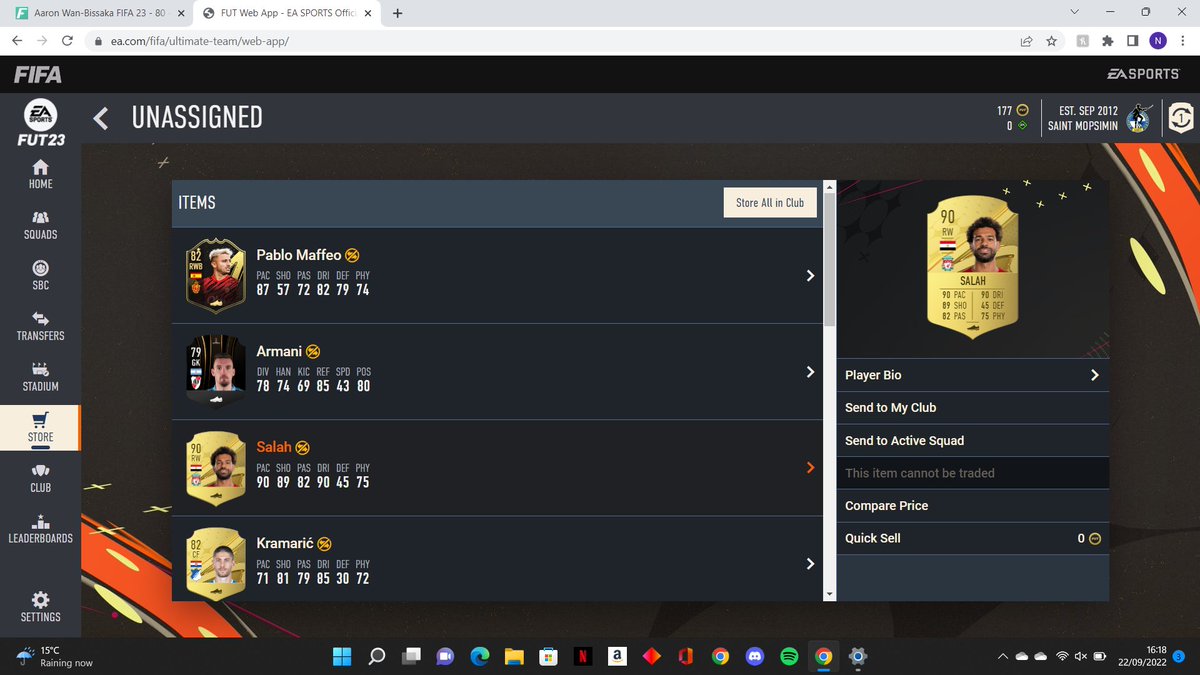Open the Stadium section

pos(40,377)
